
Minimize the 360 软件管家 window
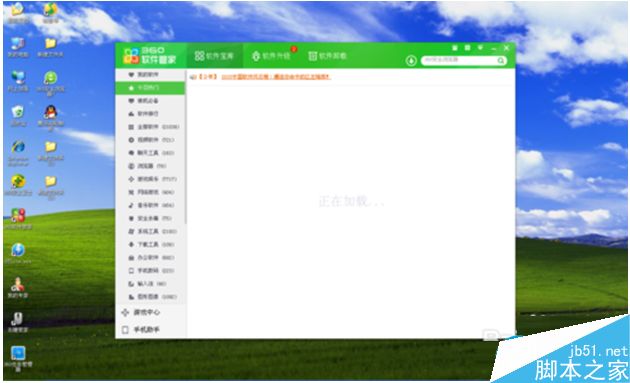coord(493,48)
